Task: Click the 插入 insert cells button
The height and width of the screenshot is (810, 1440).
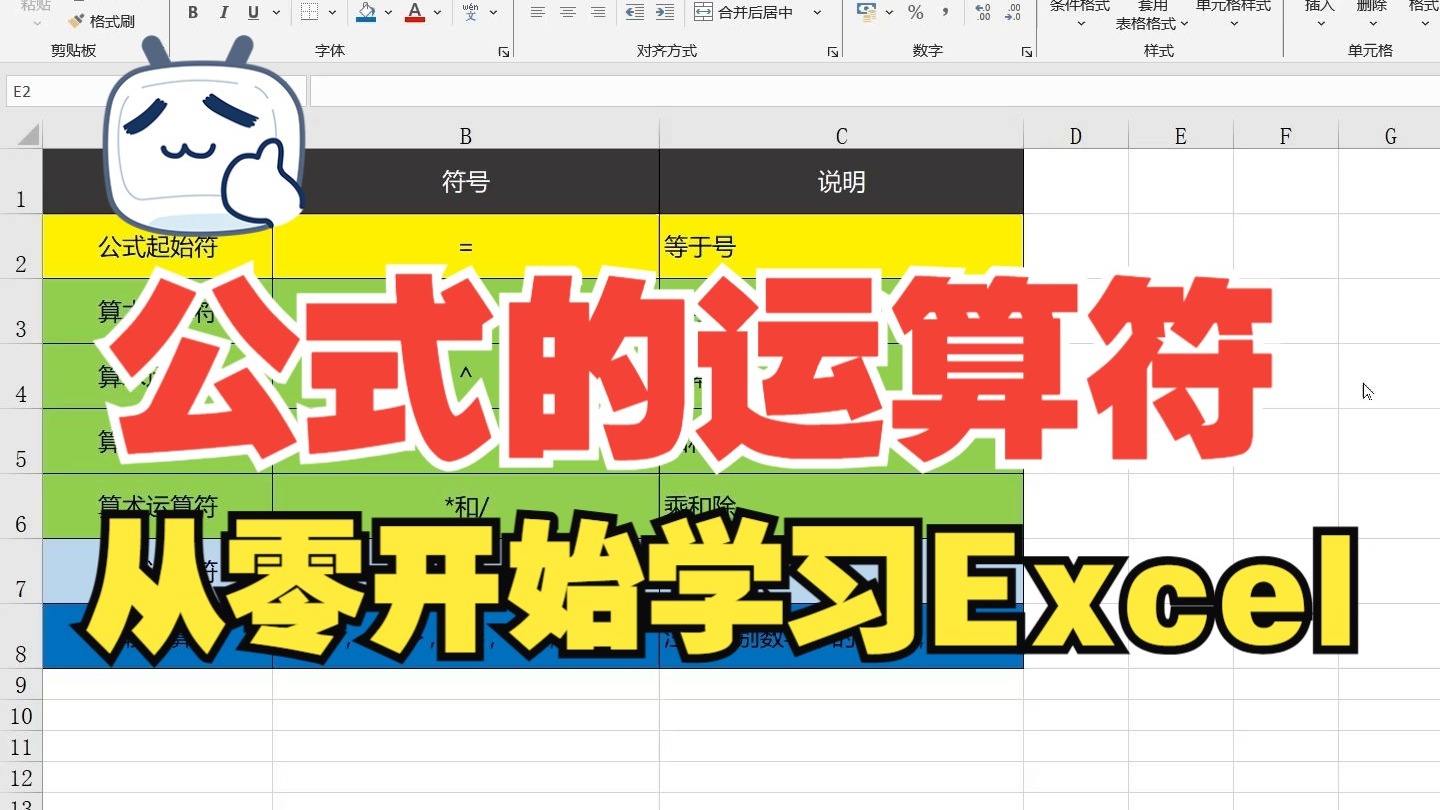Action: click(x=1318, y=15)
